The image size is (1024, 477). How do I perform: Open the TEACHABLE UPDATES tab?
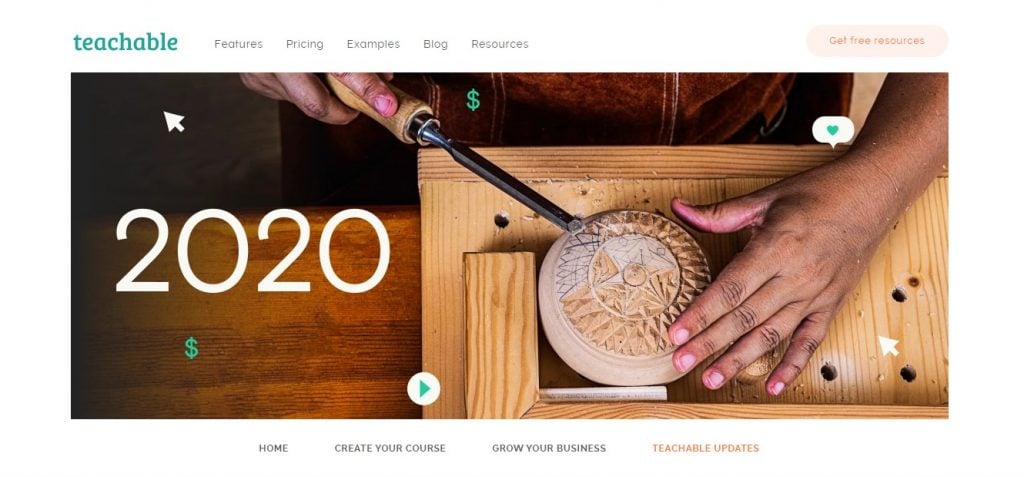705,448
